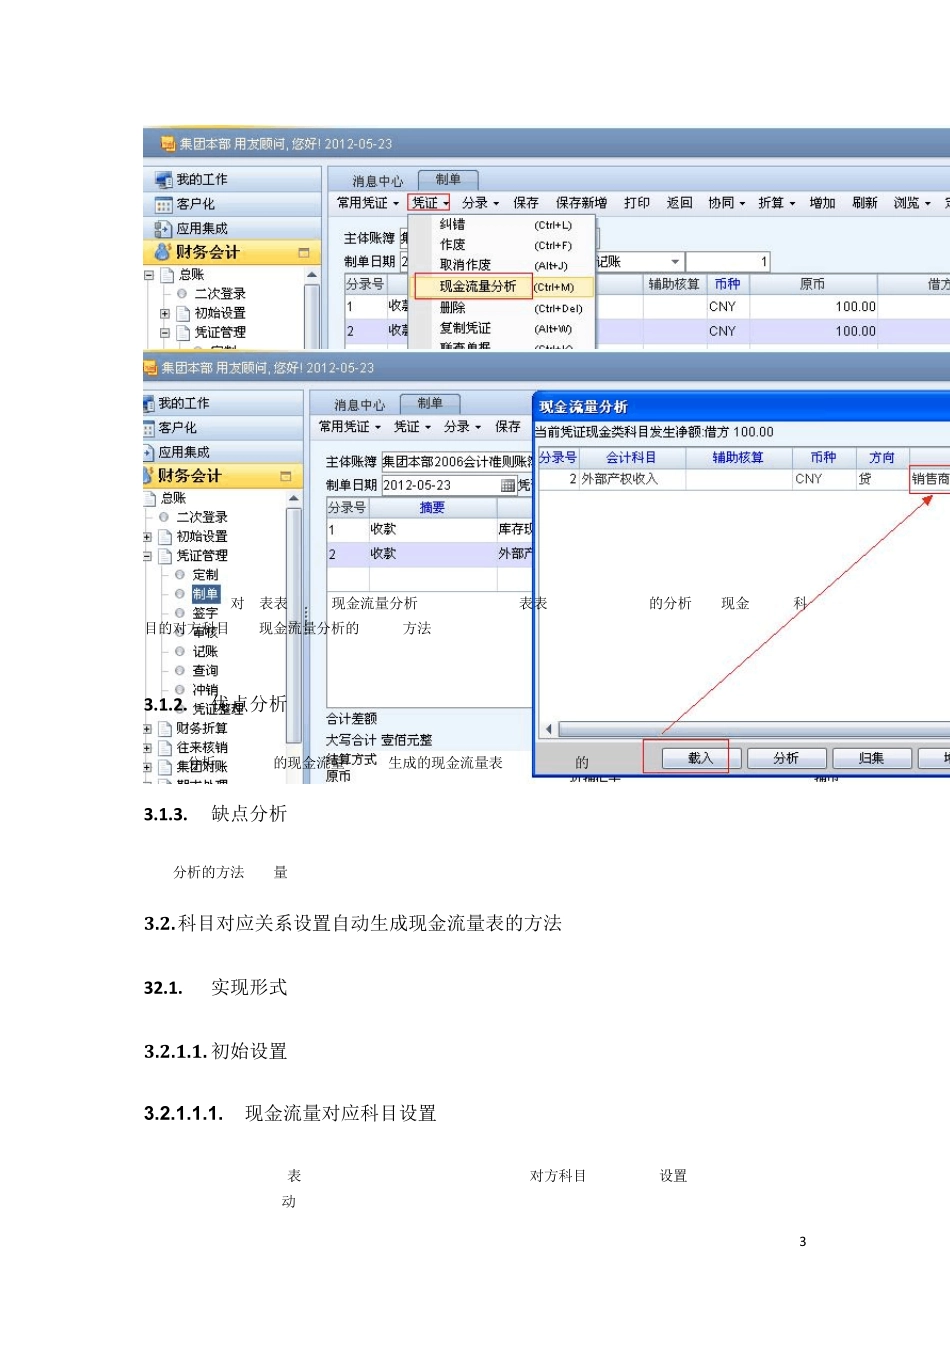Select 冲销 in the 凭证管理 tree

click(x=205, y=690)
